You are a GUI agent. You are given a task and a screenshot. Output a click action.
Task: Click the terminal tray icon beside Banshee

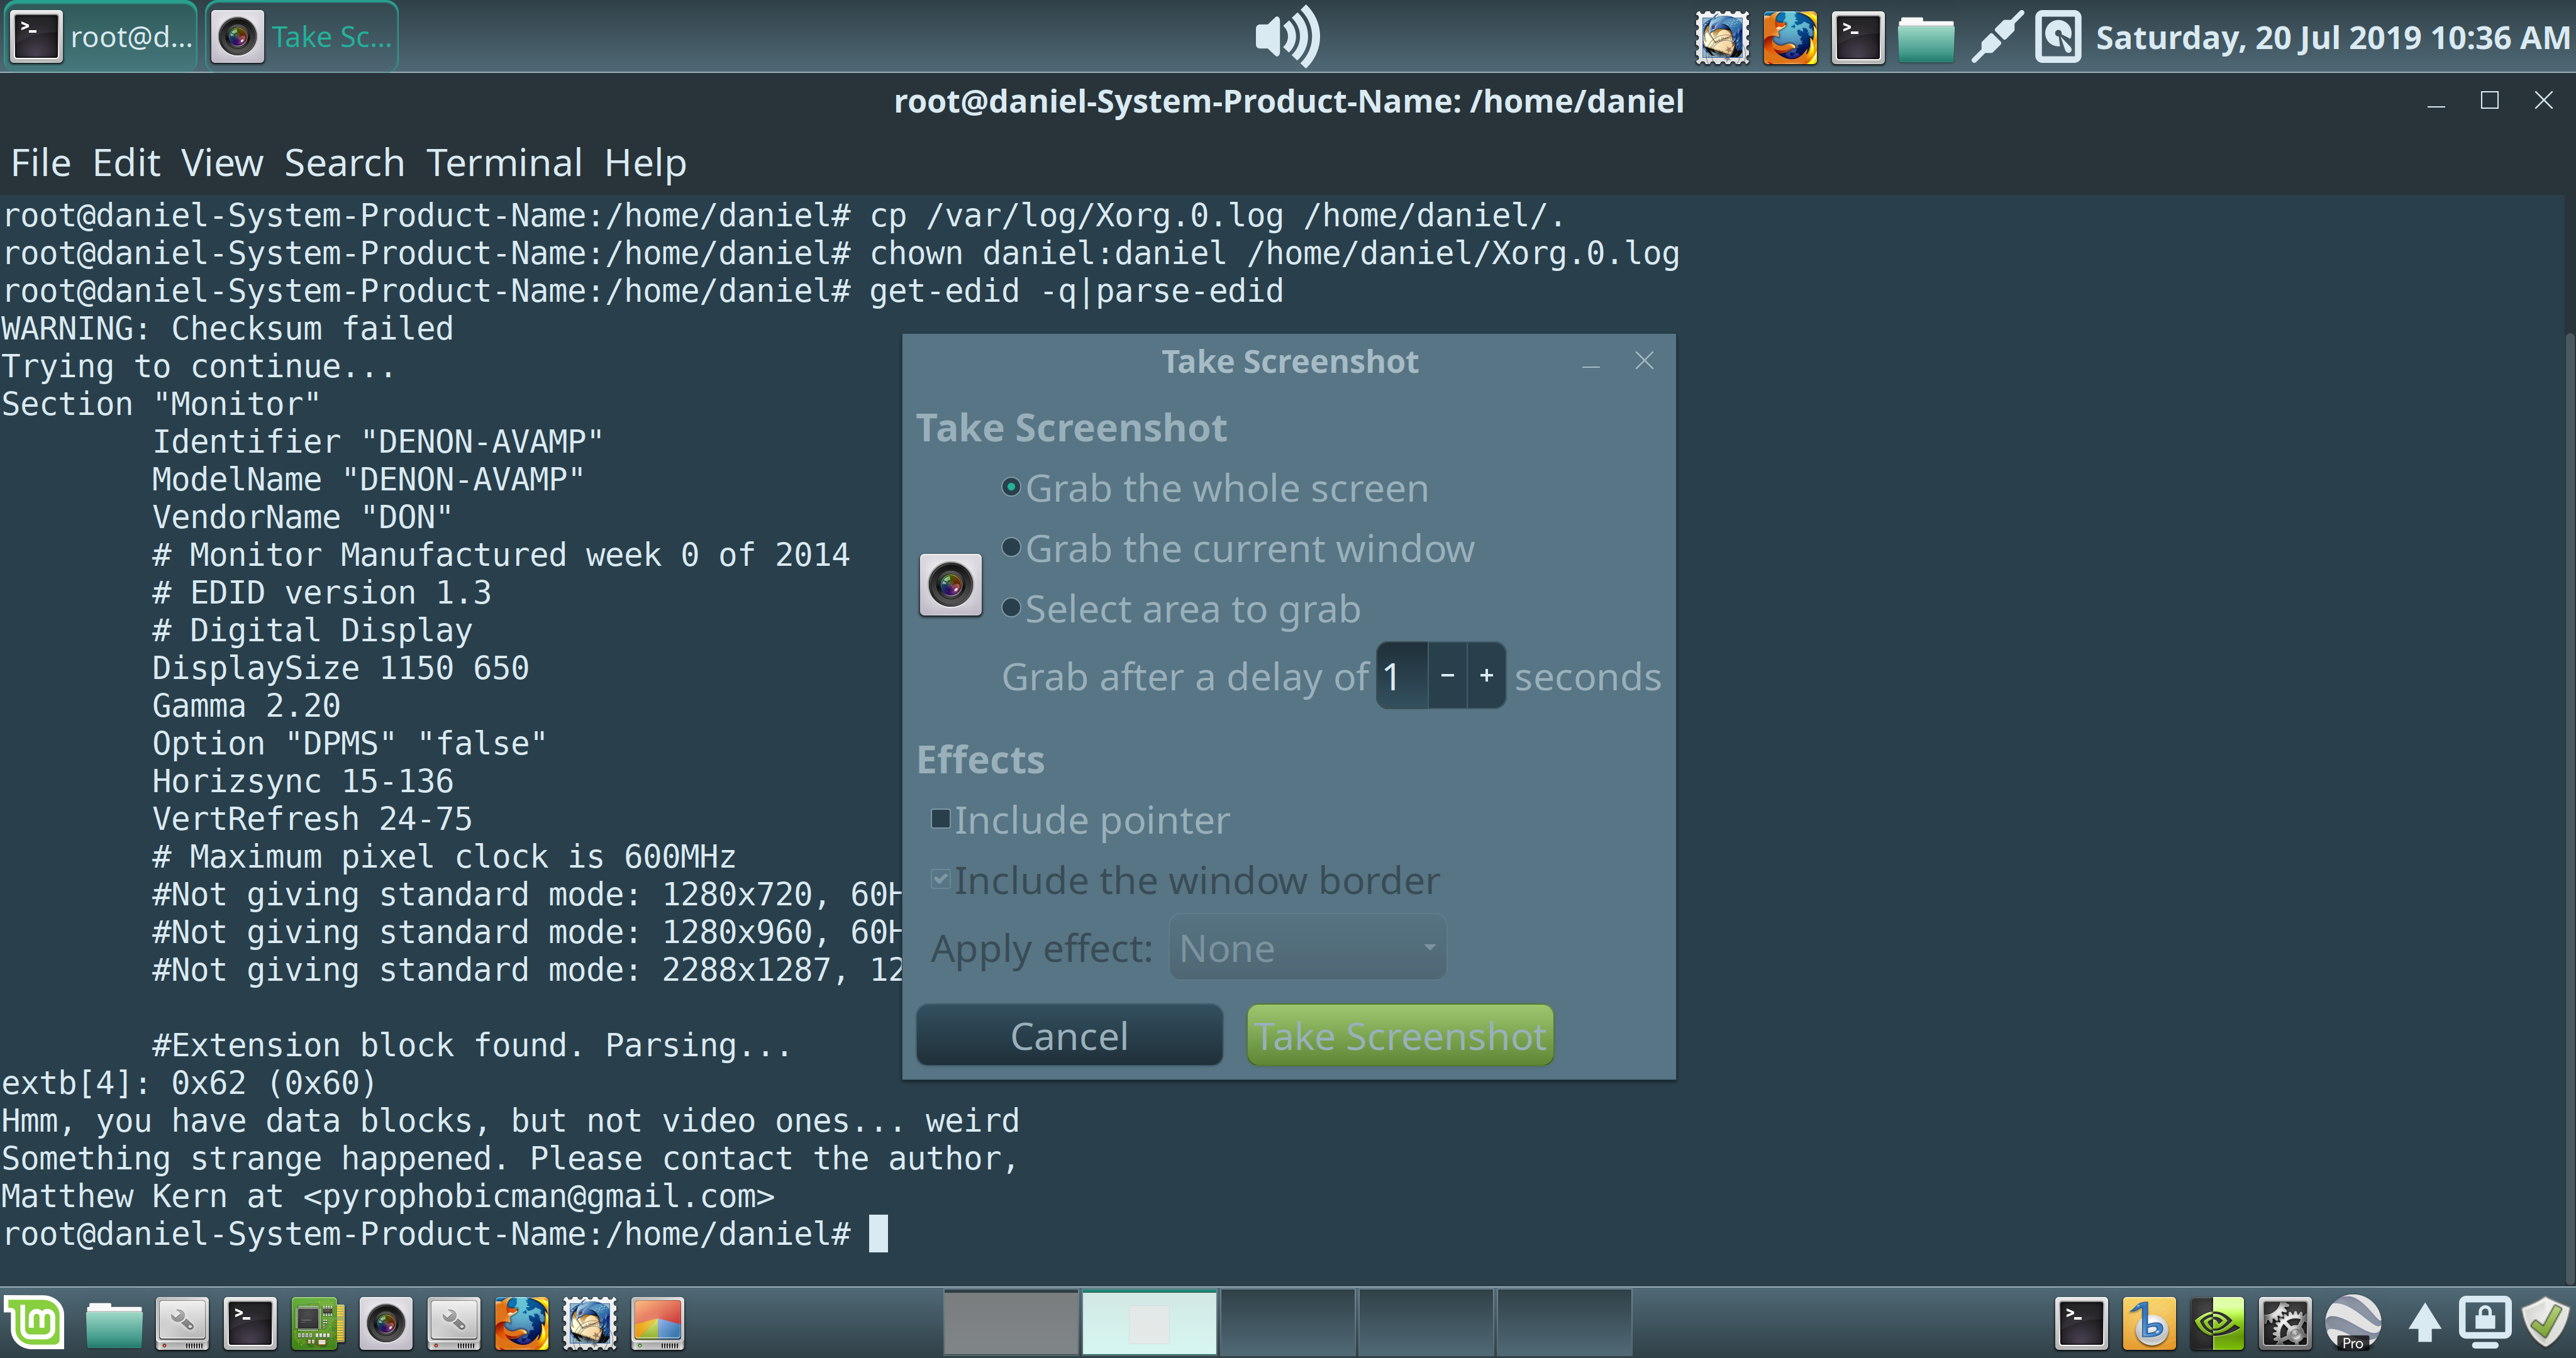point(2081,1324)
